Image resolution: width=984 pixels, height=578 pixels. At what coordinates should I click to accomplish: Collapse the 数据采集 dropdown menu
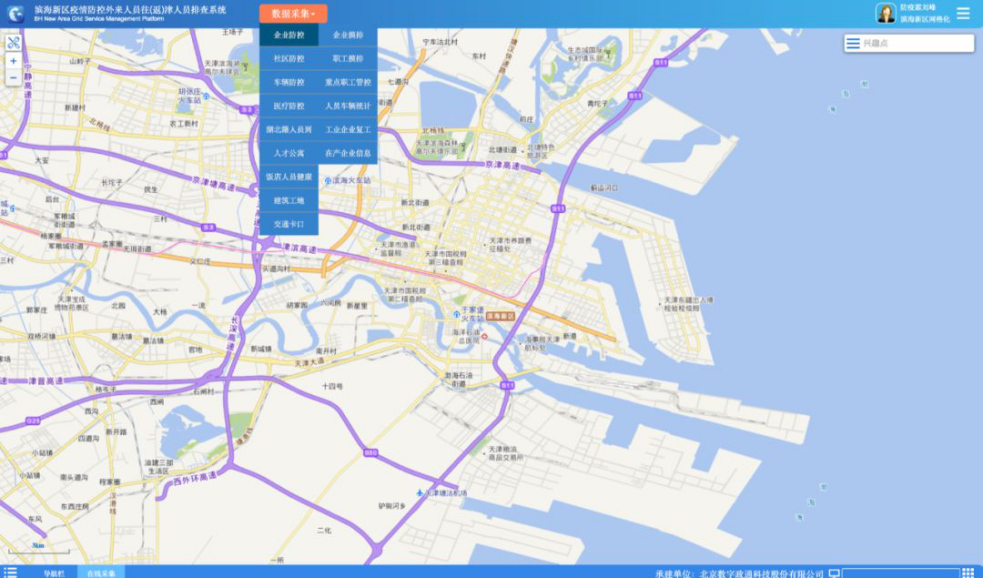(293, 14)
